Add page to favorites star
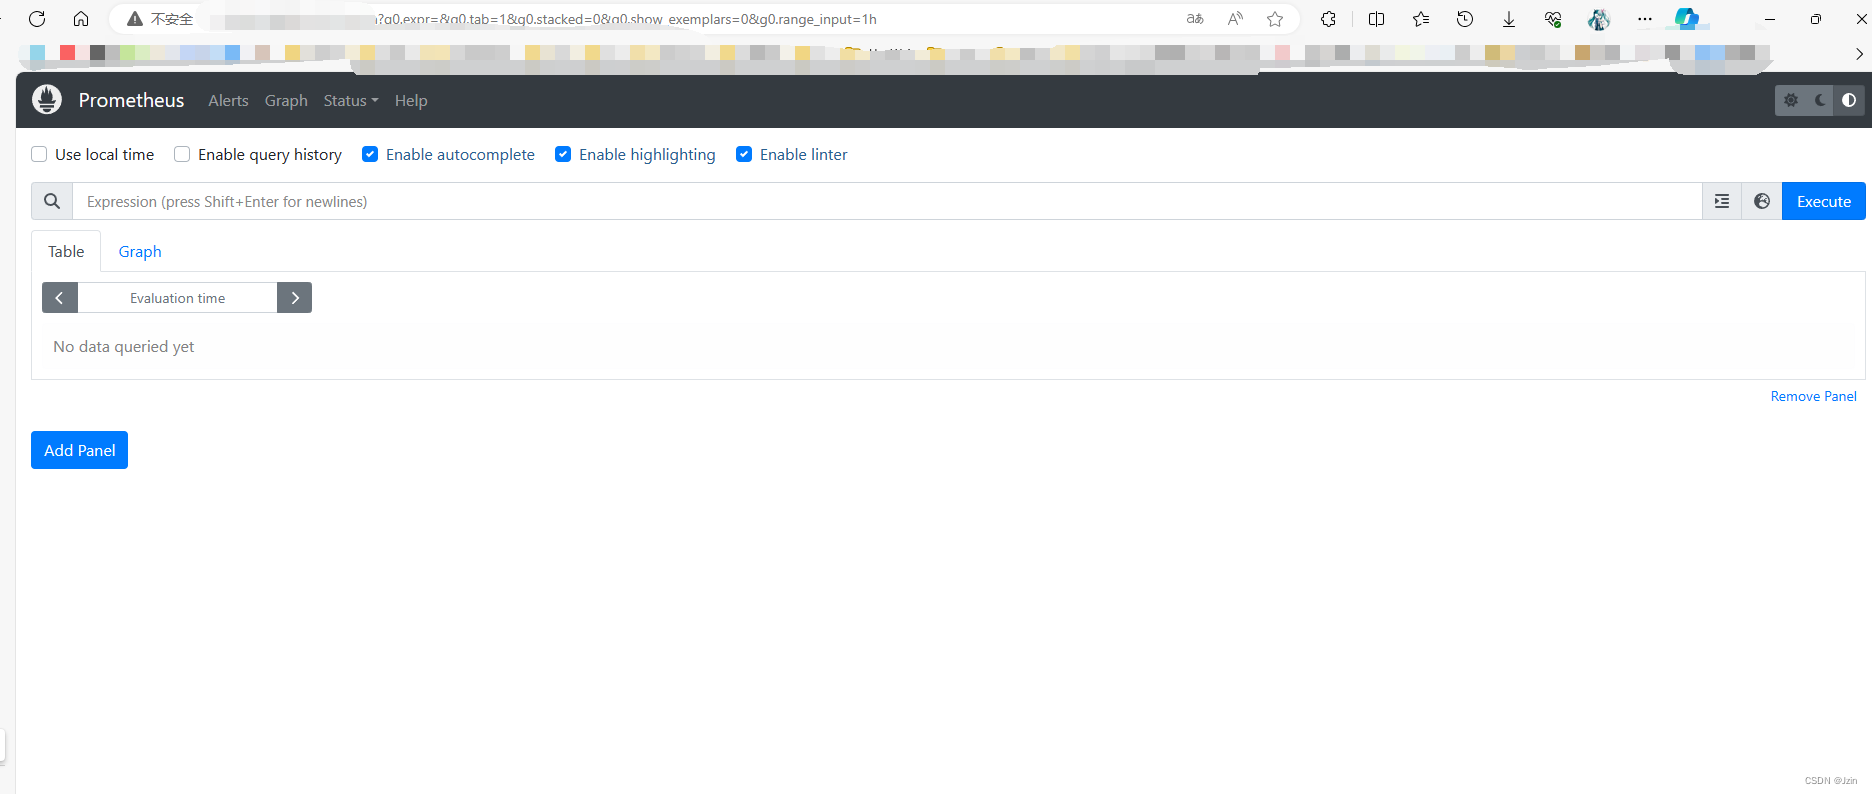The height and width of the screenshot is (794, 1872). click(1275, 19)
